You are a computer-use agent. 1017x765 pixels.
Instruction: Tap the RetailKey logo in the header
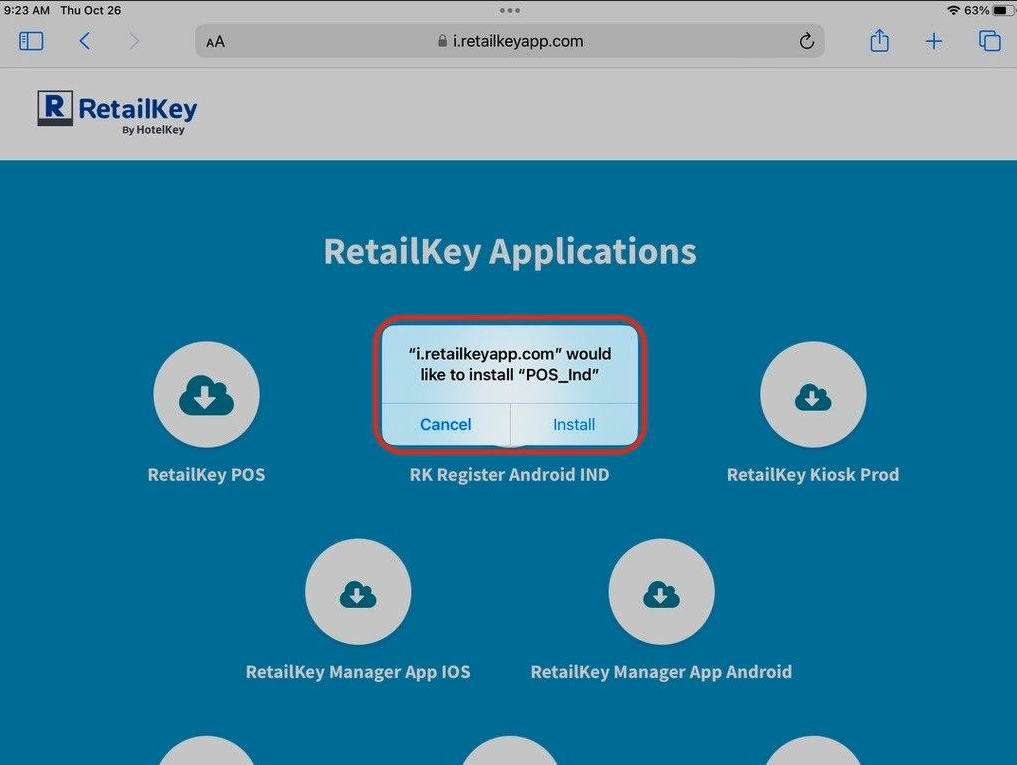coord(116,112)
